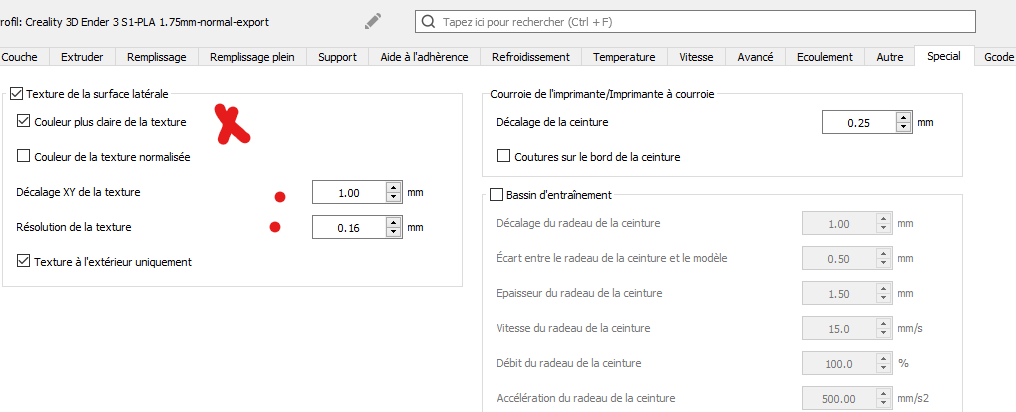This screenshot has height=412, width=1016.
Task: Open the Autre tab
Action: pyautogui.click(x=890, y=57)
